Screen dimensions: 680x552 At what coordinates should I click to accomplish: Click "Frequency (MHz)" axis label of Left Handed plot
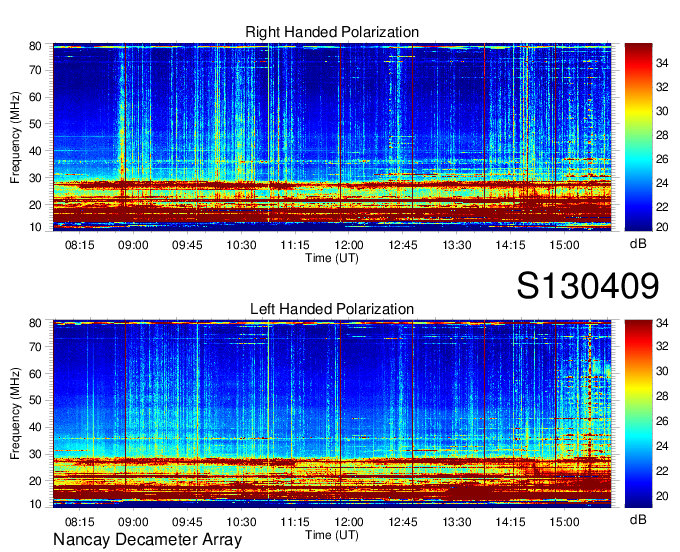click(15, 414)
